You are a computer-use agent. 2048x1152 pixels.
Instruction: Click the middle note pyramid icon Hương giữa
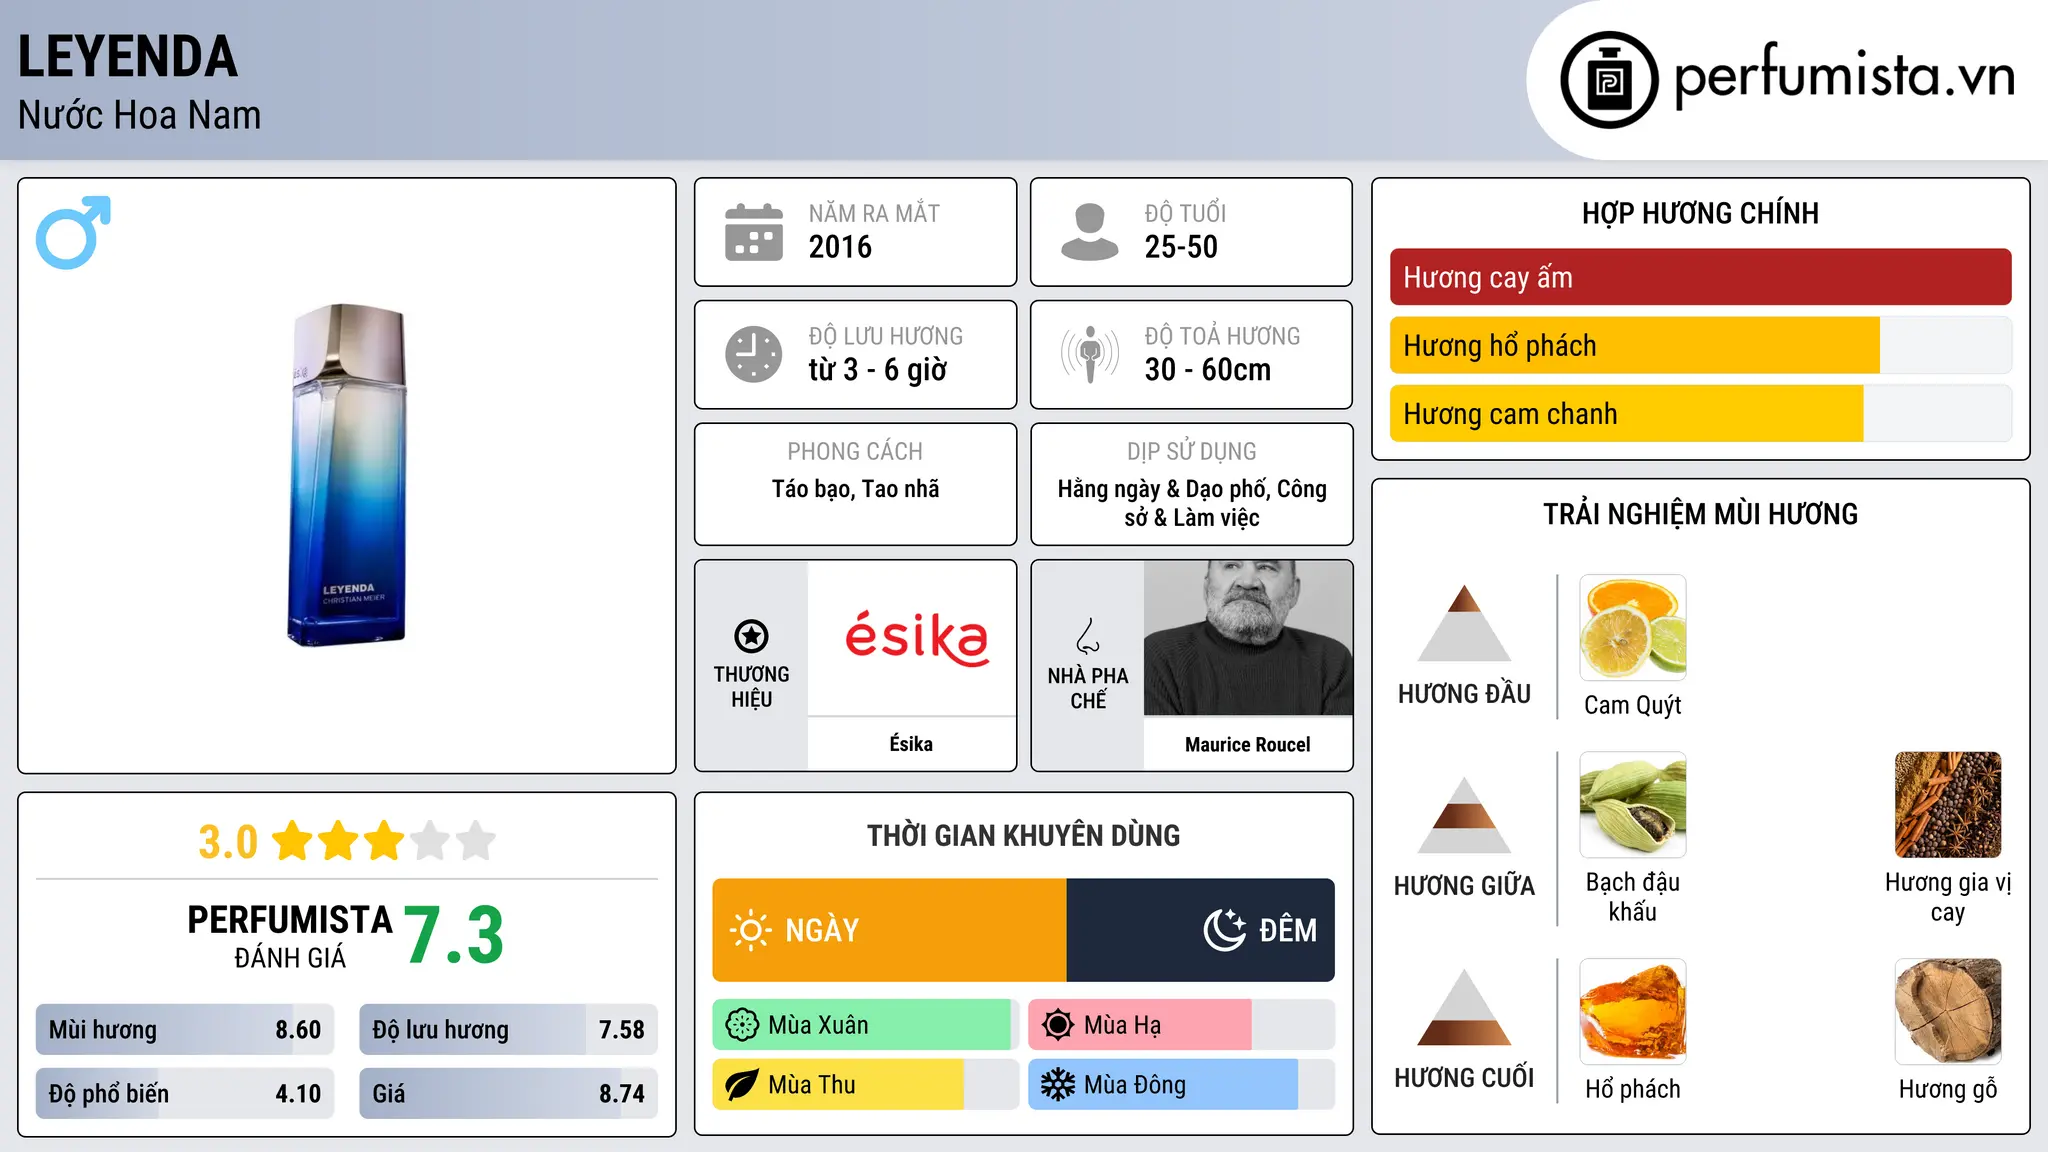coord(1465,815)
